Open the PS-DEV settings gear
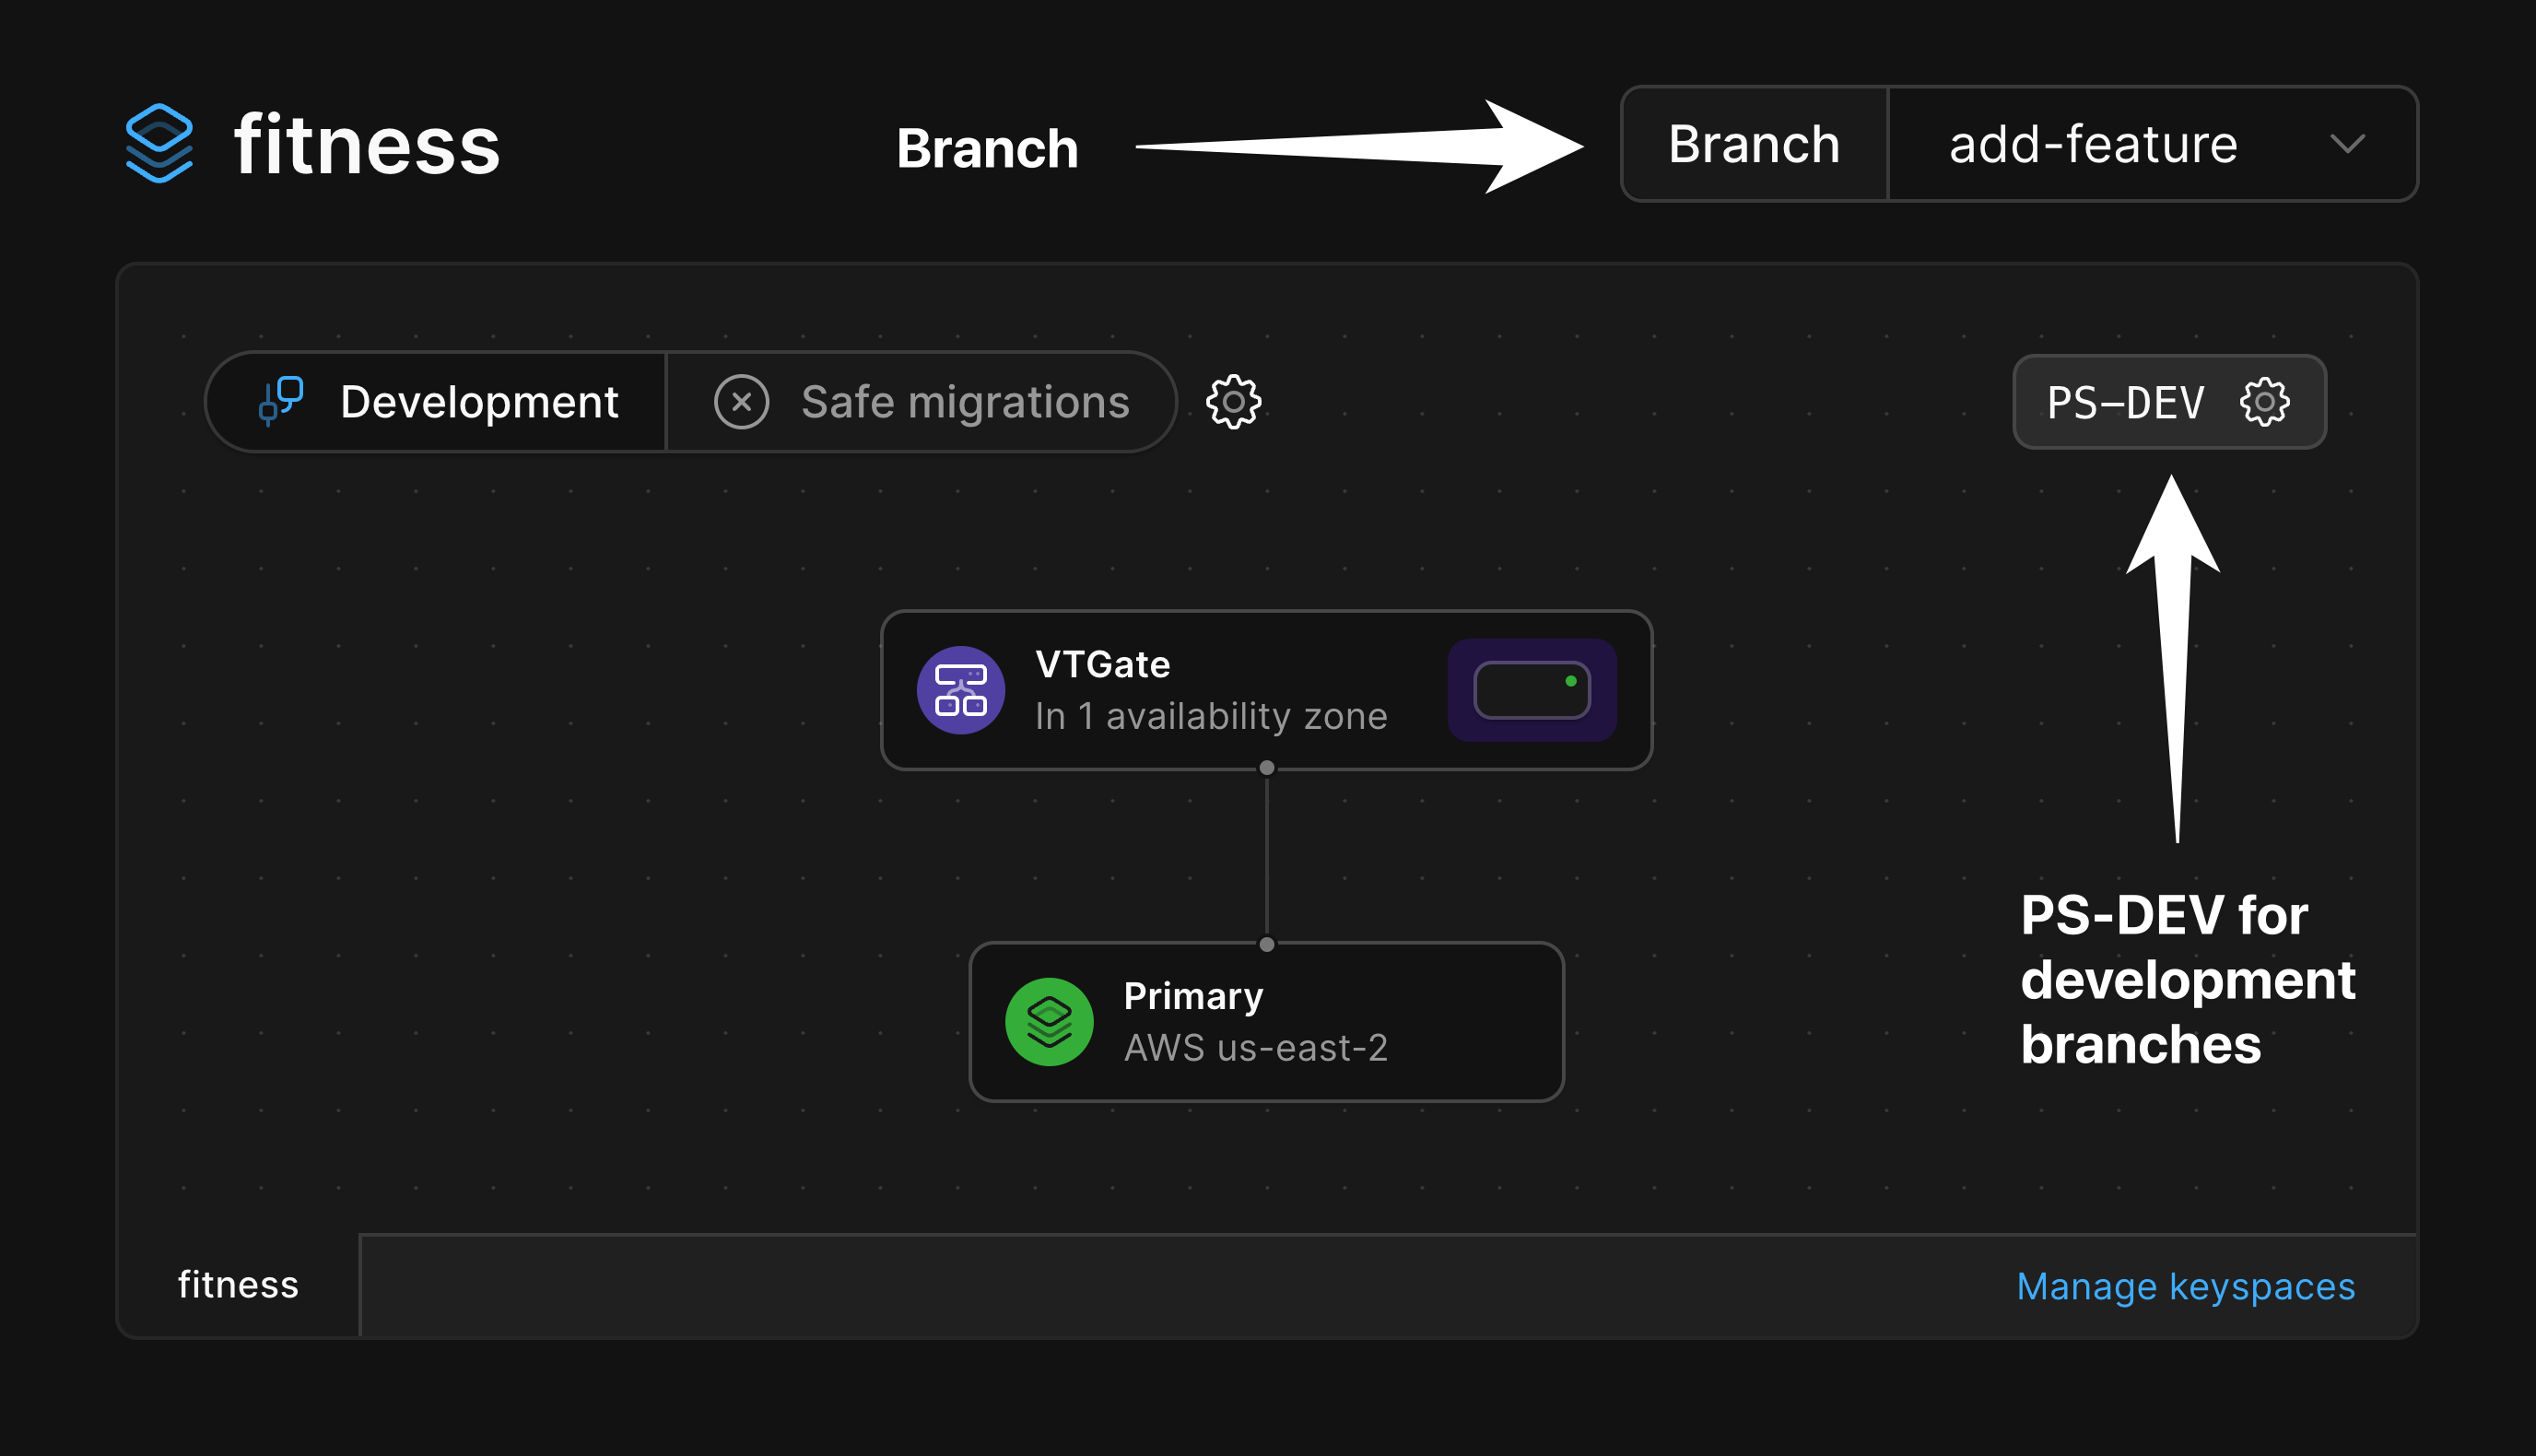The image size is (2536, 1456). pyautogui.click(x=2265, y=402)
